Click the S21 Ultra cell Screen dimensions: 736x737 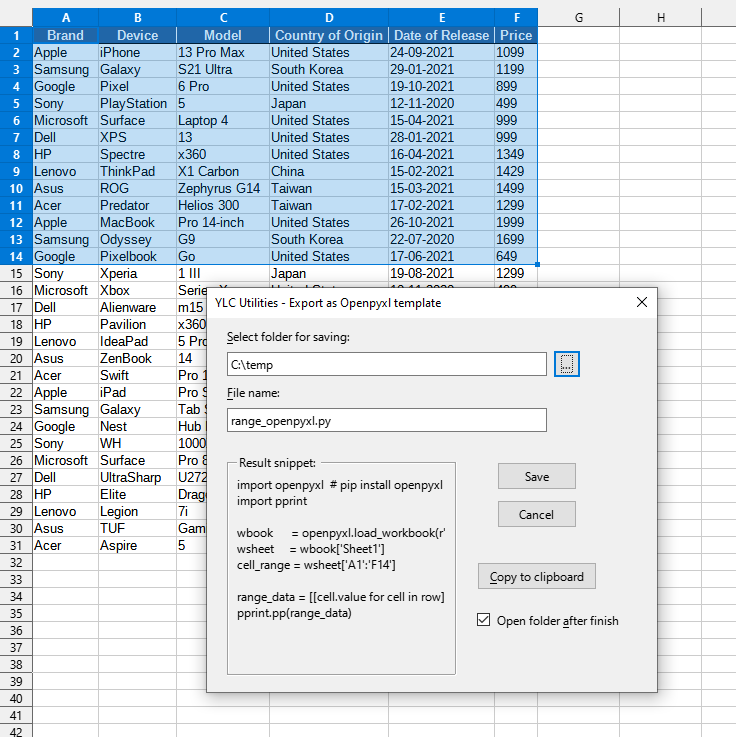pos(223,69)
